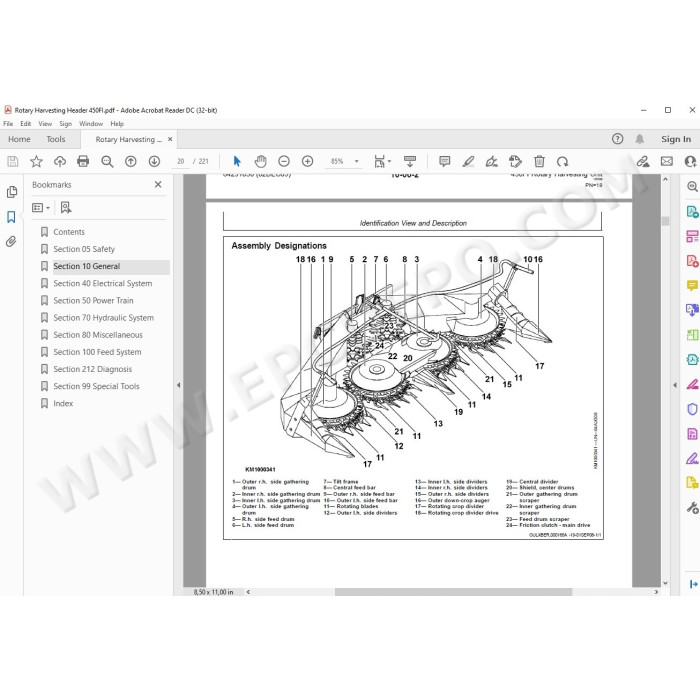Open page thumbnails panel
The width and height of the screenshot is (700, 700).
tap(12, 192)
